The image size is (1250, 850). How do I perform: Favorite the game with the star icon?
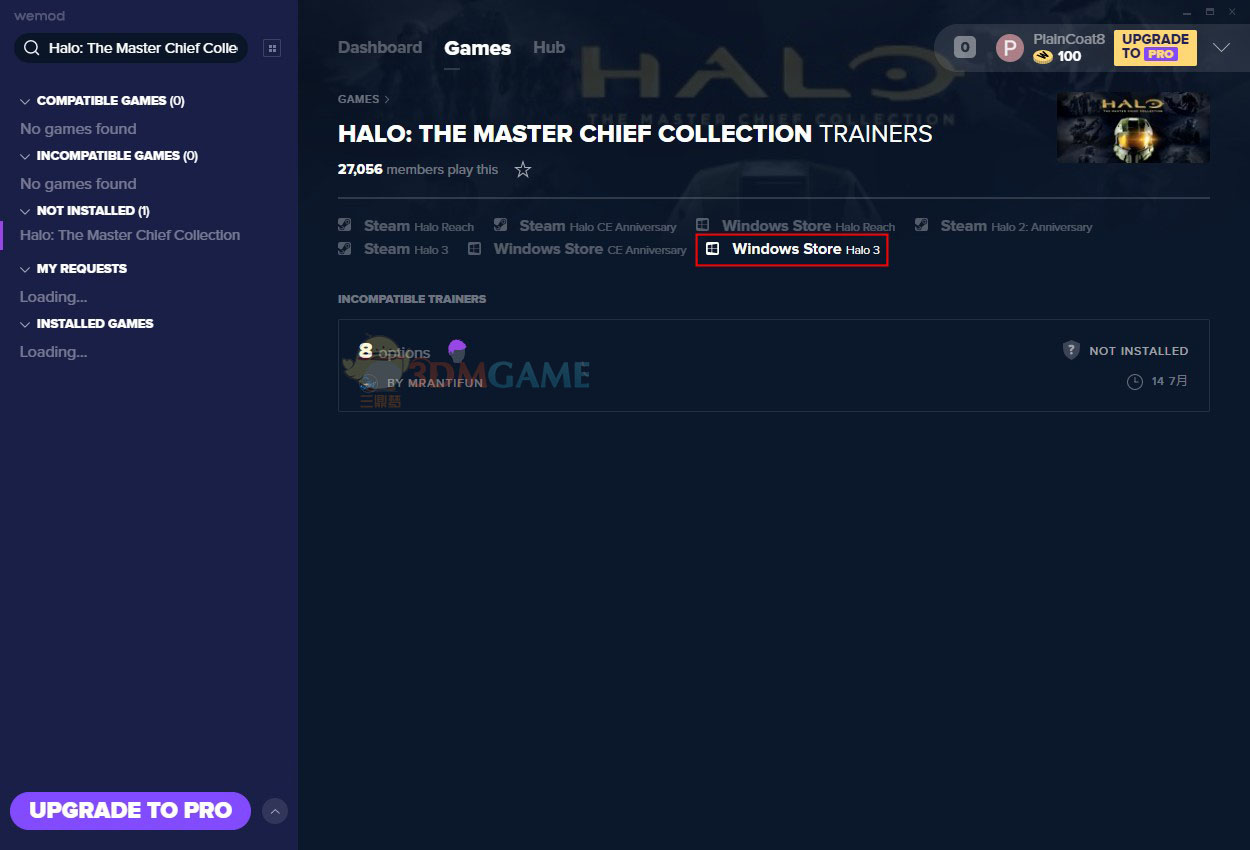pyautogui.click(x=522, y=170)
